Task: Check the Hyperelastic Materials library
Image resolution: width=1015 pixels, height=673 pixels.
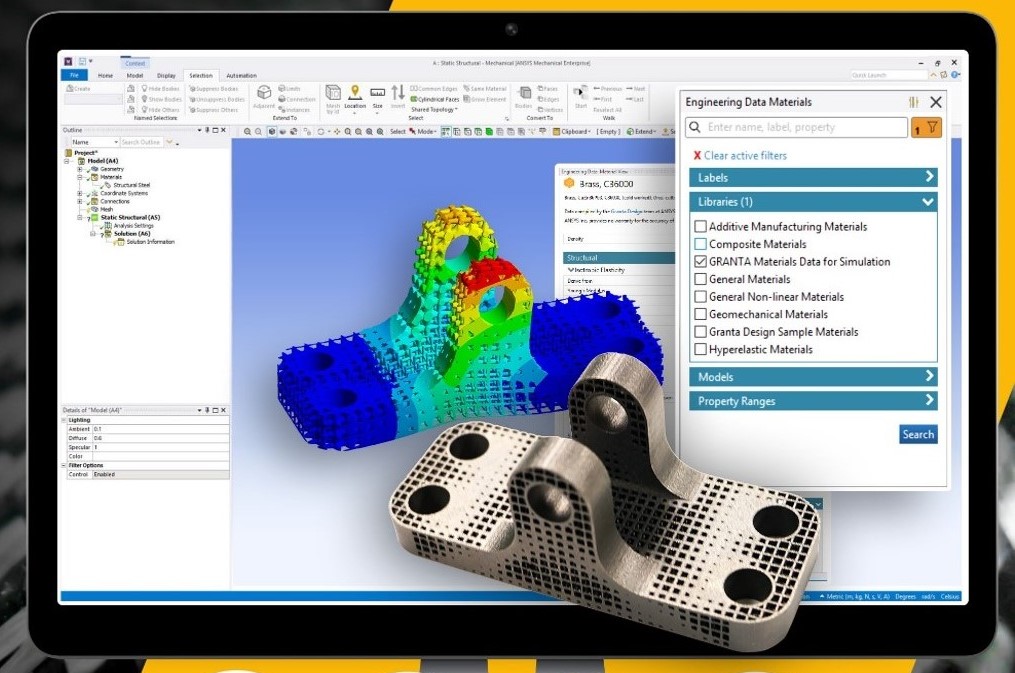Action: tap(700, 349)
